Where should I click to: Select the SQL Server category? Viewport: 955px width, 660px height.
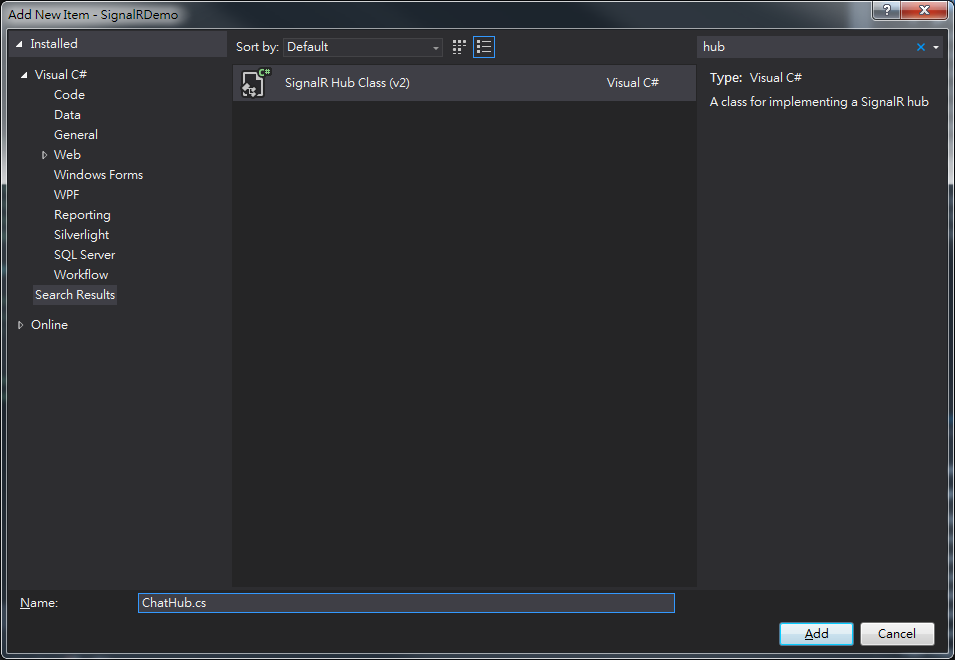point(84,255)
